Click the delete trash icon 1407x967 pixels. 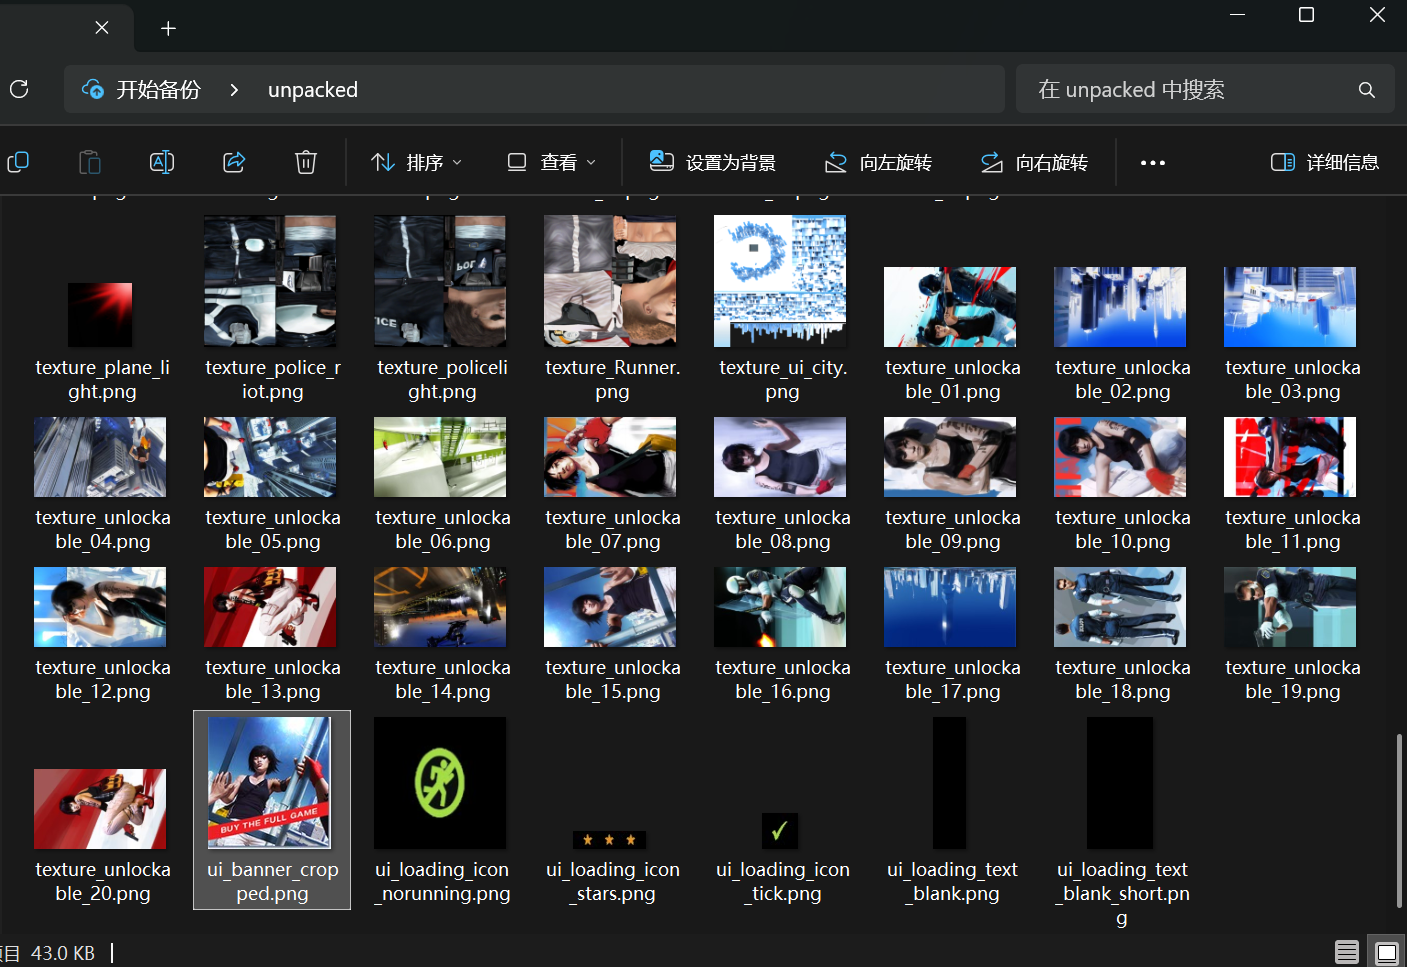306,162
